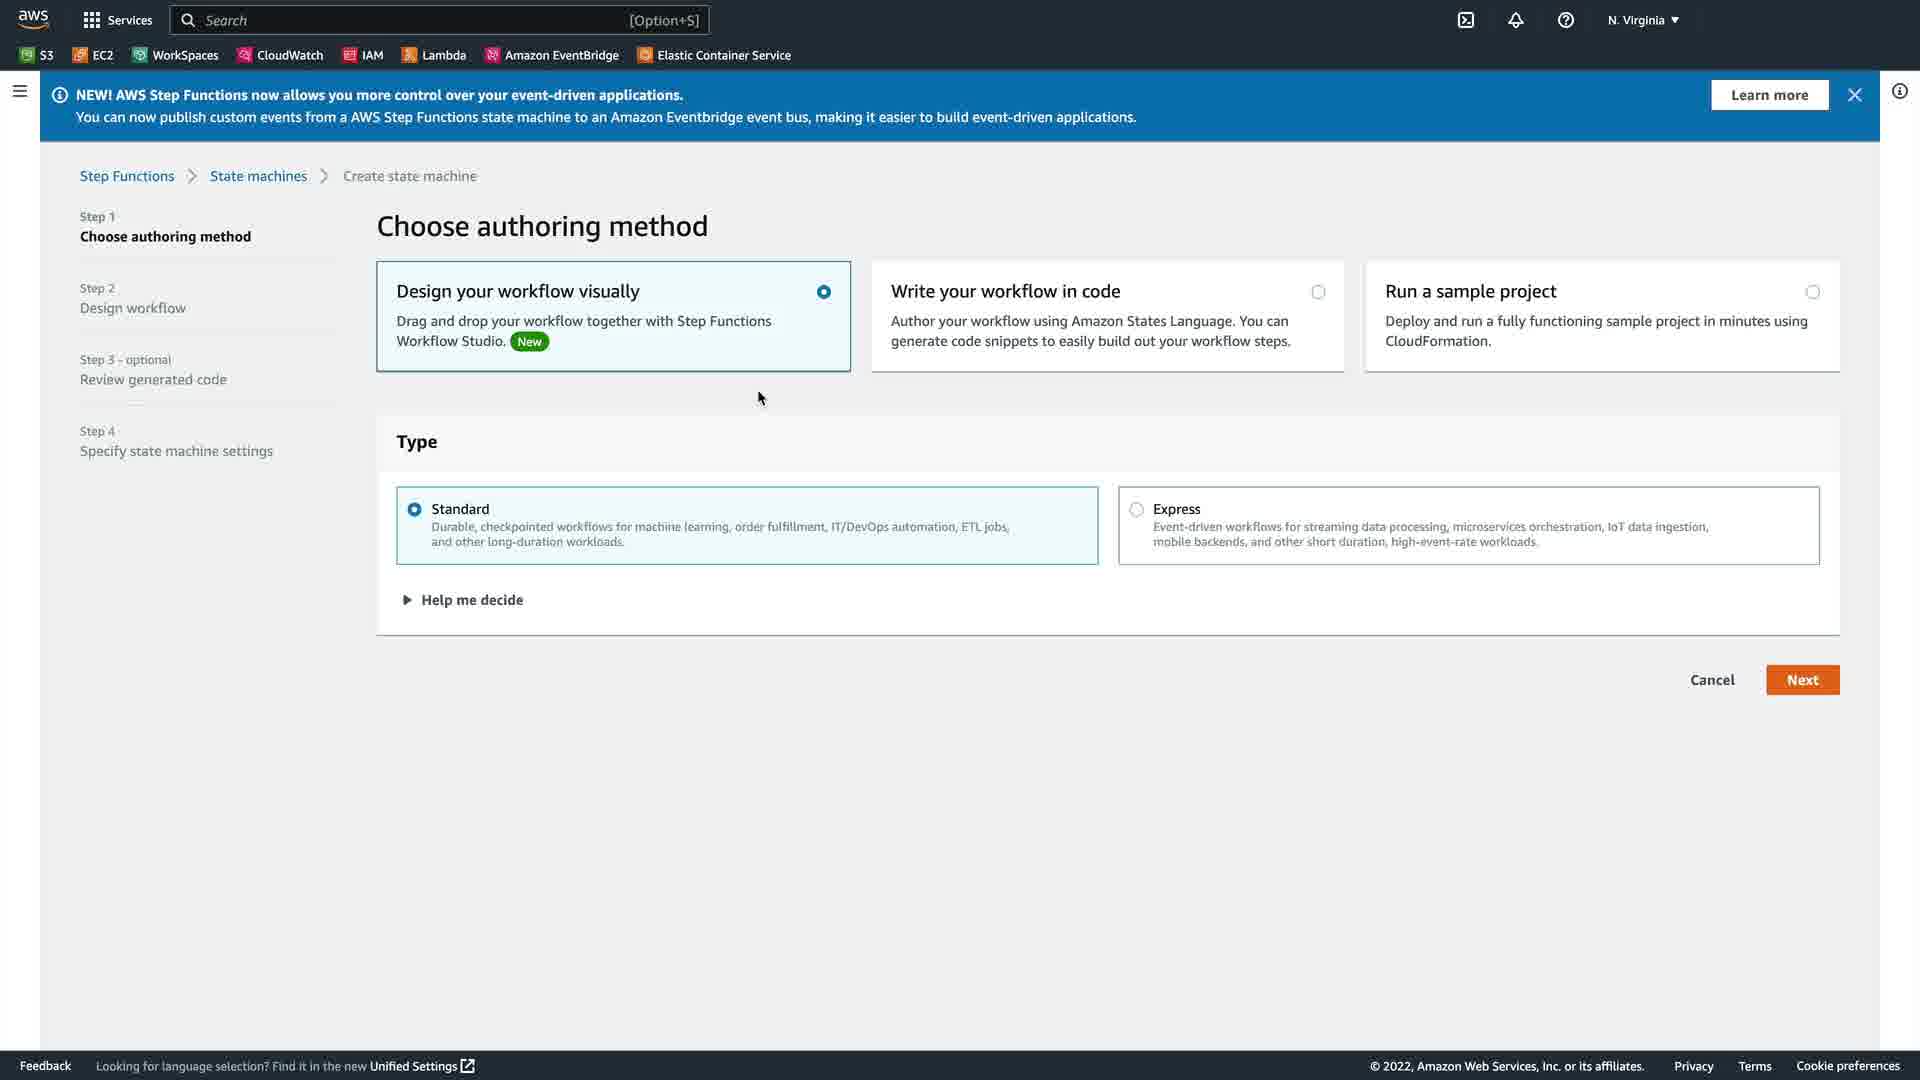Go to Step Functions breadcrumb
This screenshot has height=1080, width=1920.
pos(127,176)
